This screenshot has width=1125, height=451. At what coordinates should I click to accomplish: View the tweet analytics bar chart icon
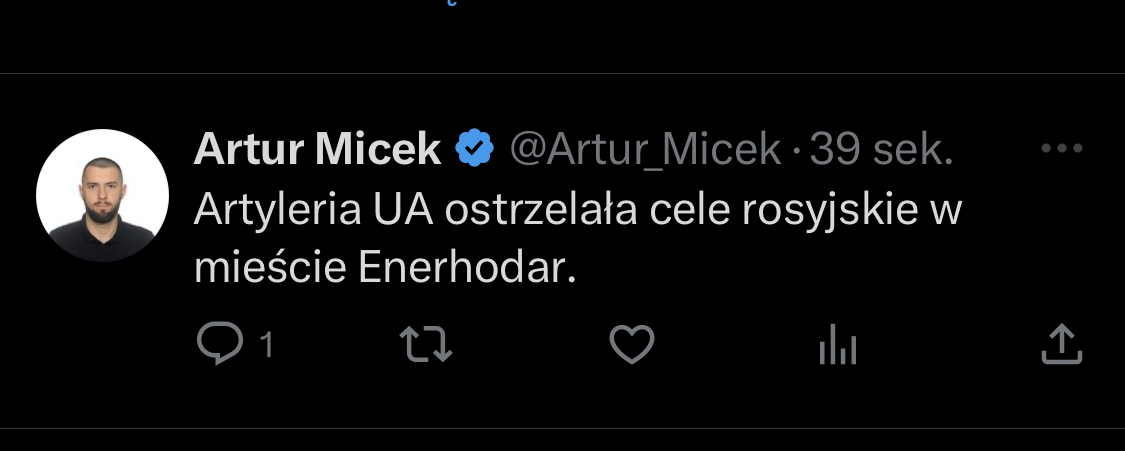coord(838,346)
